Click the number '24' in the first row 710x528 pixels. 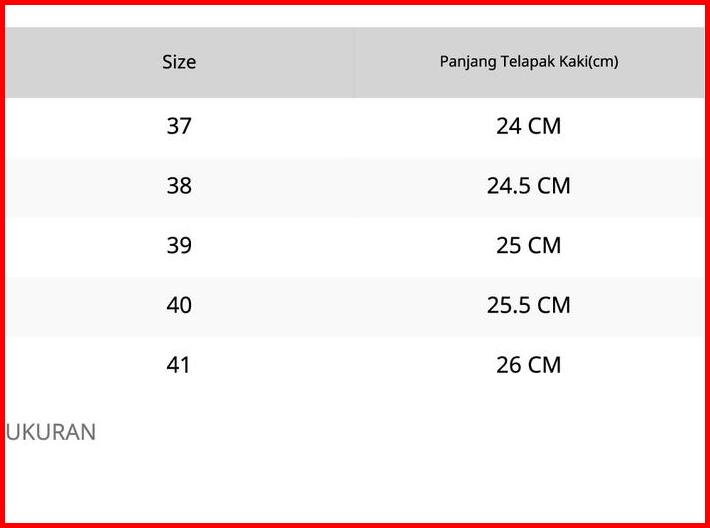pyautogui.click(x=509, y=127)
